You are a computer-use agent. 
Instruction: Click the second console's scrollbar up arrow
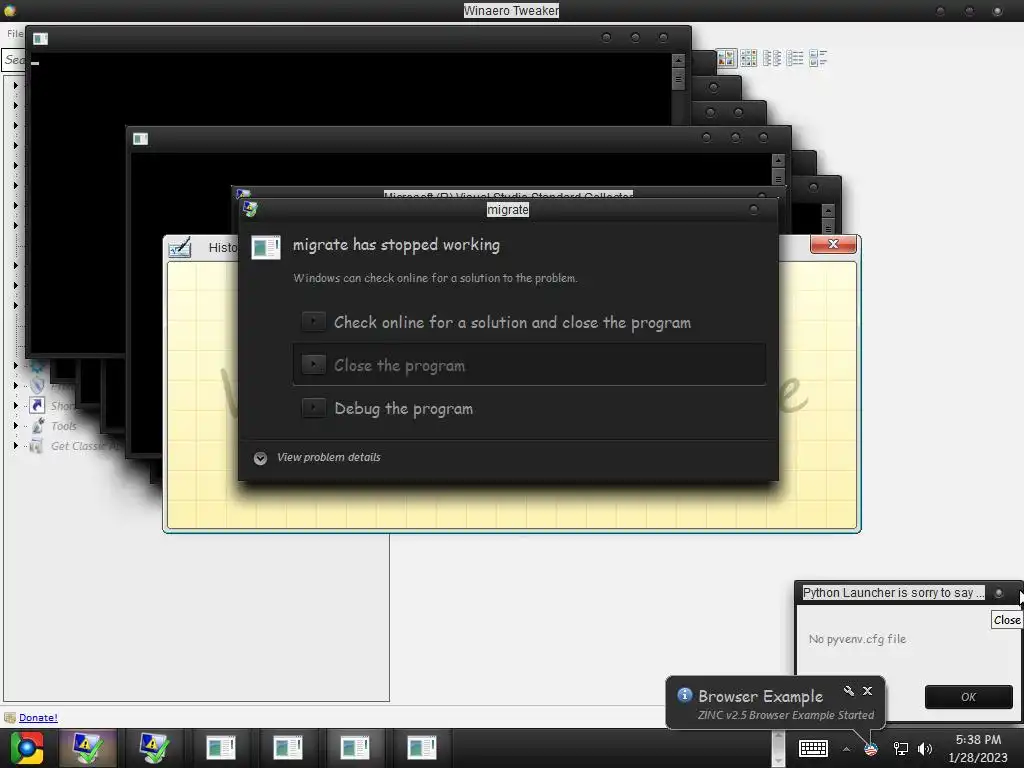point(778,159)
